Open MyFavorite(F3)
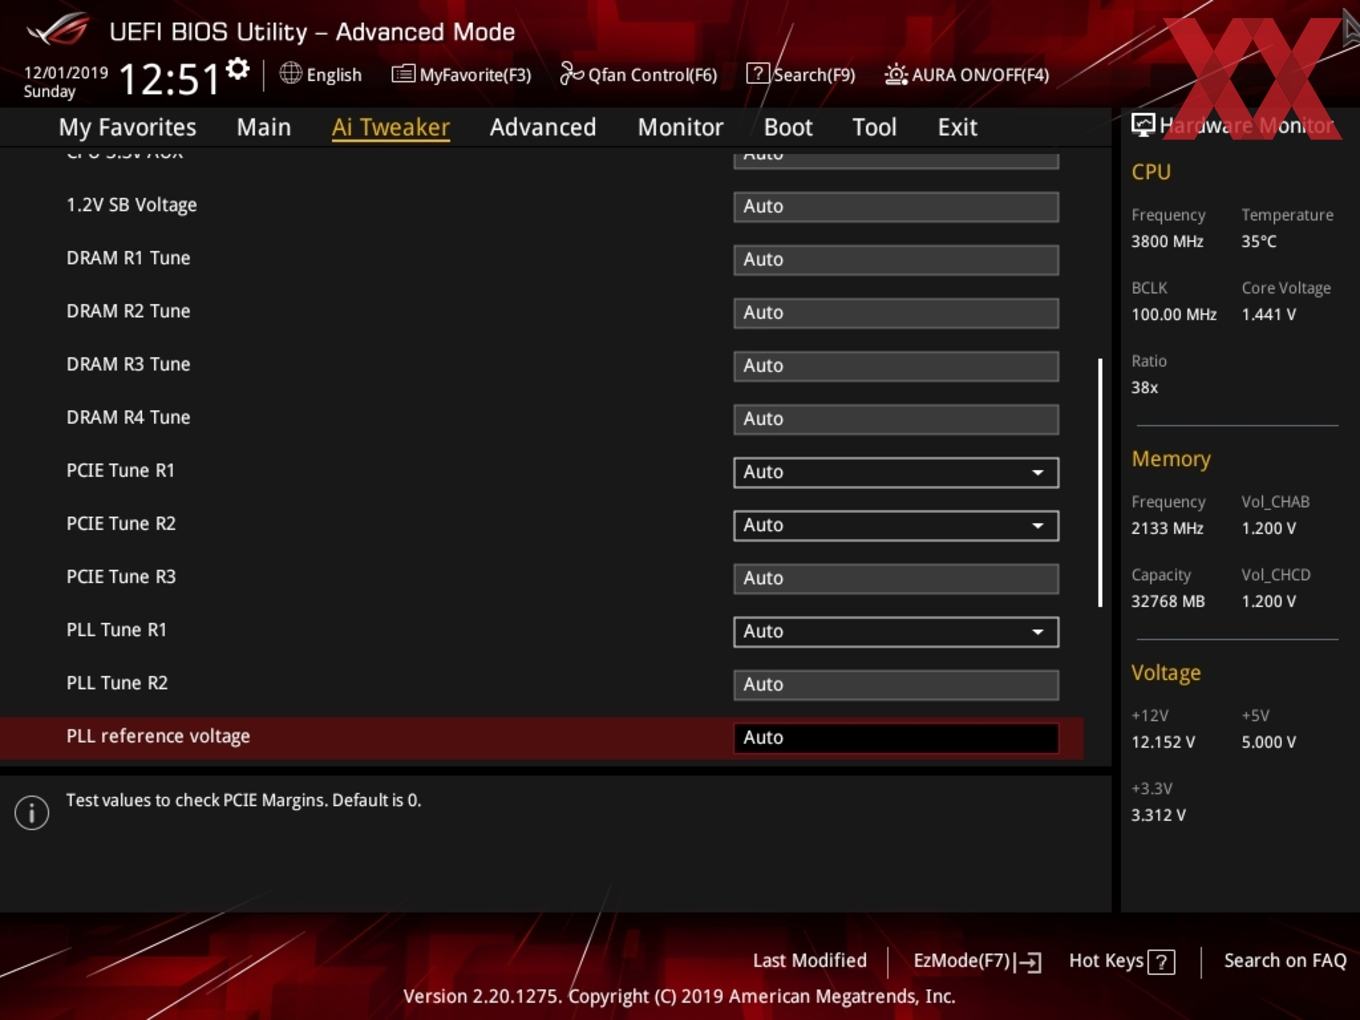This screenshot has width=1360, height=1020. (475, 75)
